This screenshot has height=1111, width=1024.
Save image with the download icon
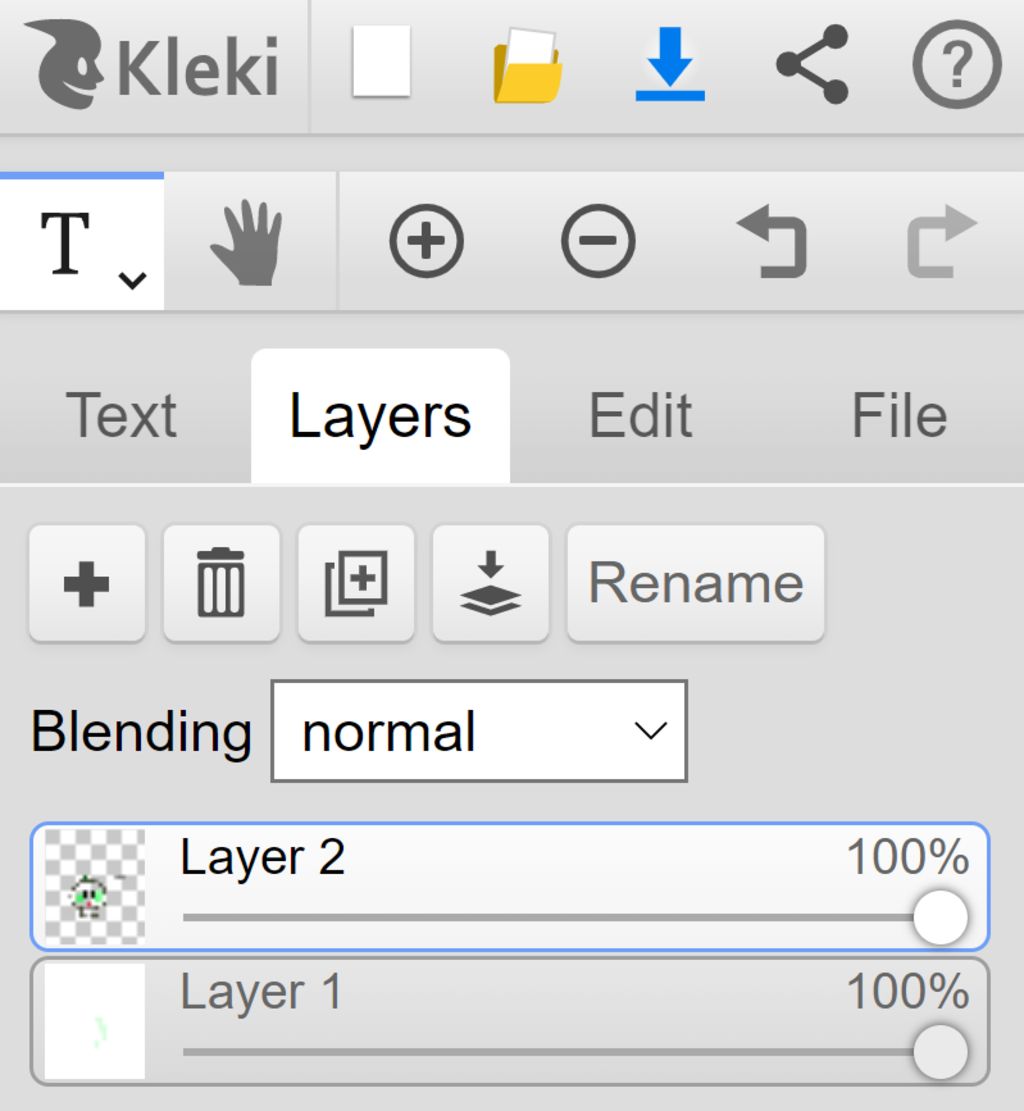670,64
